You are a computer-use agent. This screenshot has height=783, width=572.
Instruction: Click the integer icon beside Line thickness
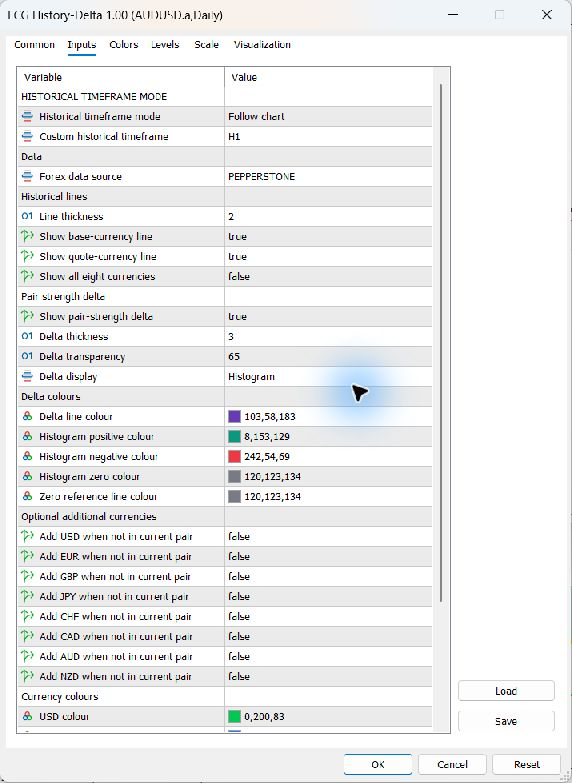click(27, 216)
